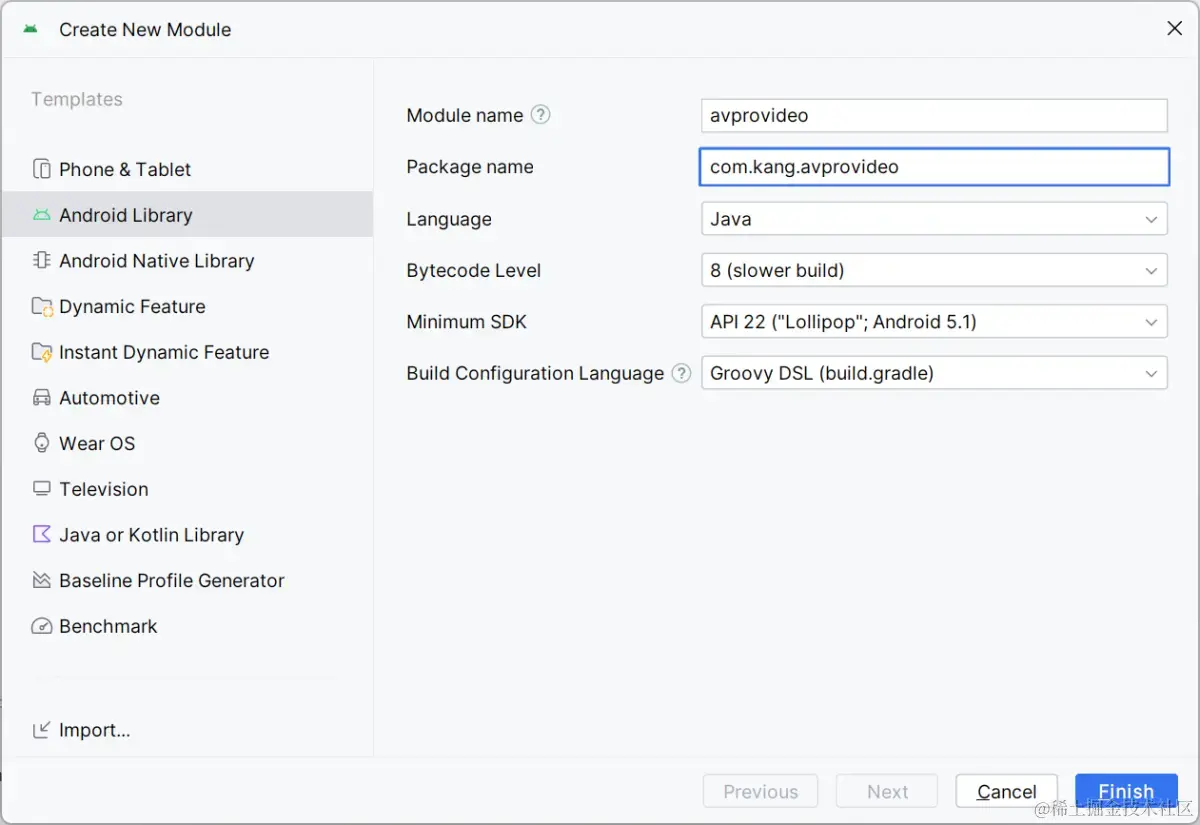Select the Baseline Profile Generator template

[171, 581]
